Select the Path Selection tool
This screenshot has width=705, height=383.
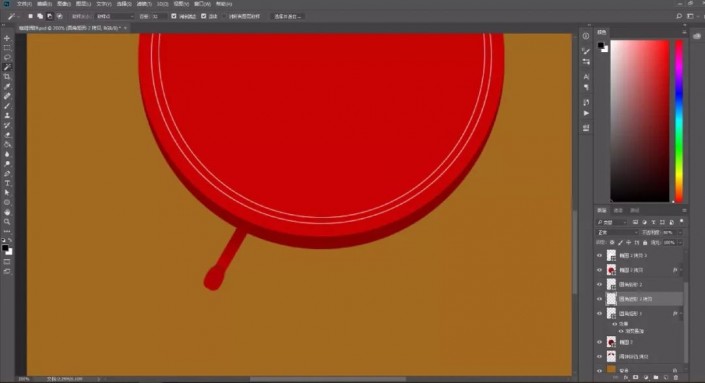[7, 193]
